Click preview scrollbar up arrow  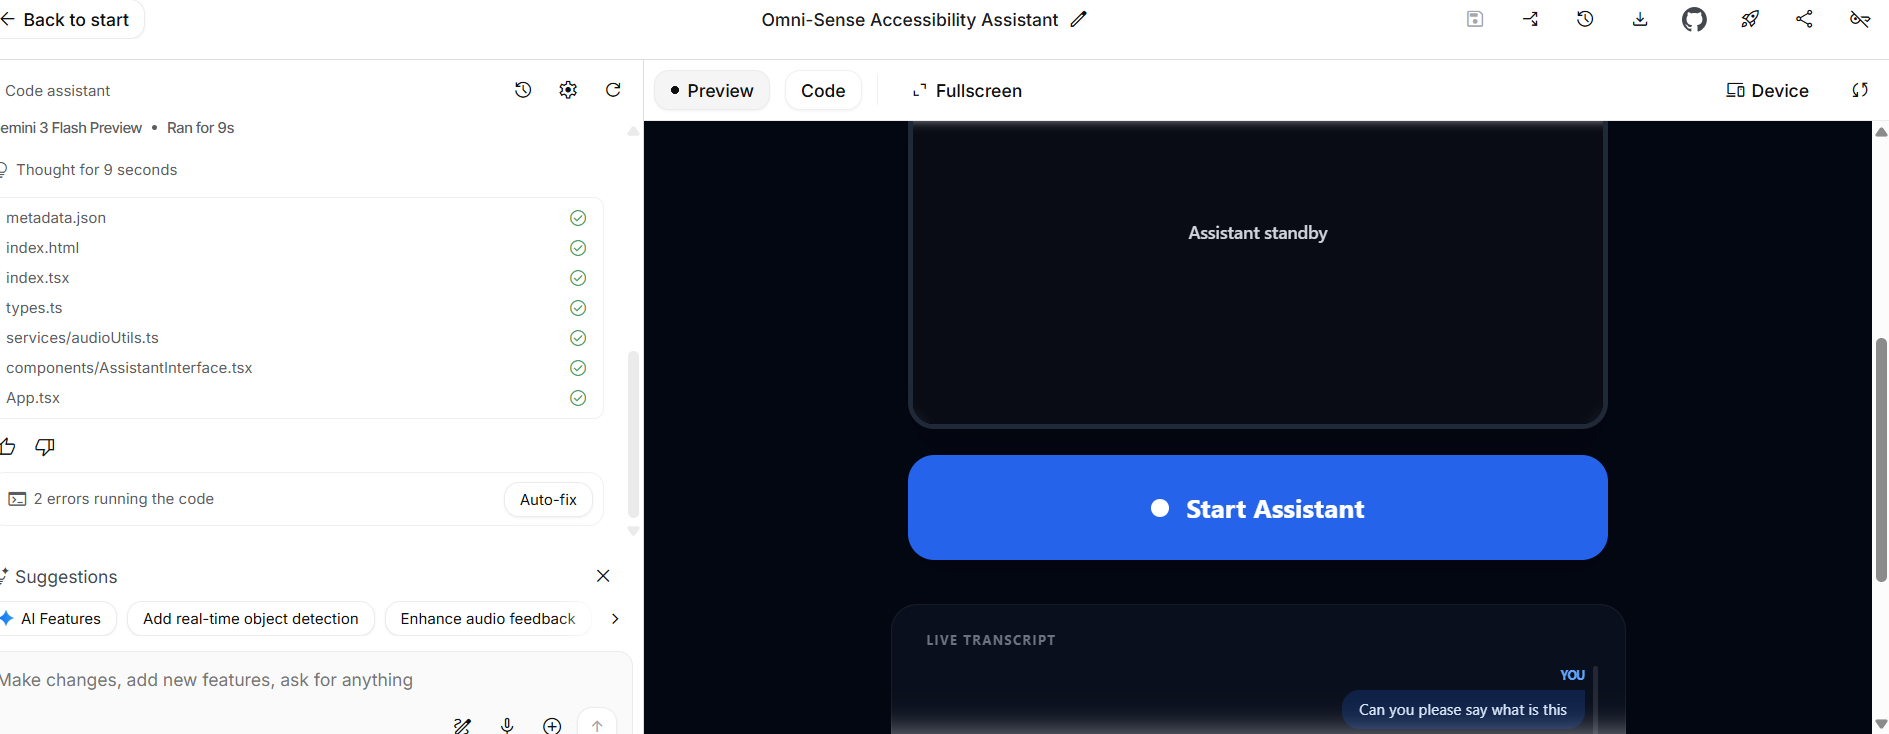(1881, 131)
